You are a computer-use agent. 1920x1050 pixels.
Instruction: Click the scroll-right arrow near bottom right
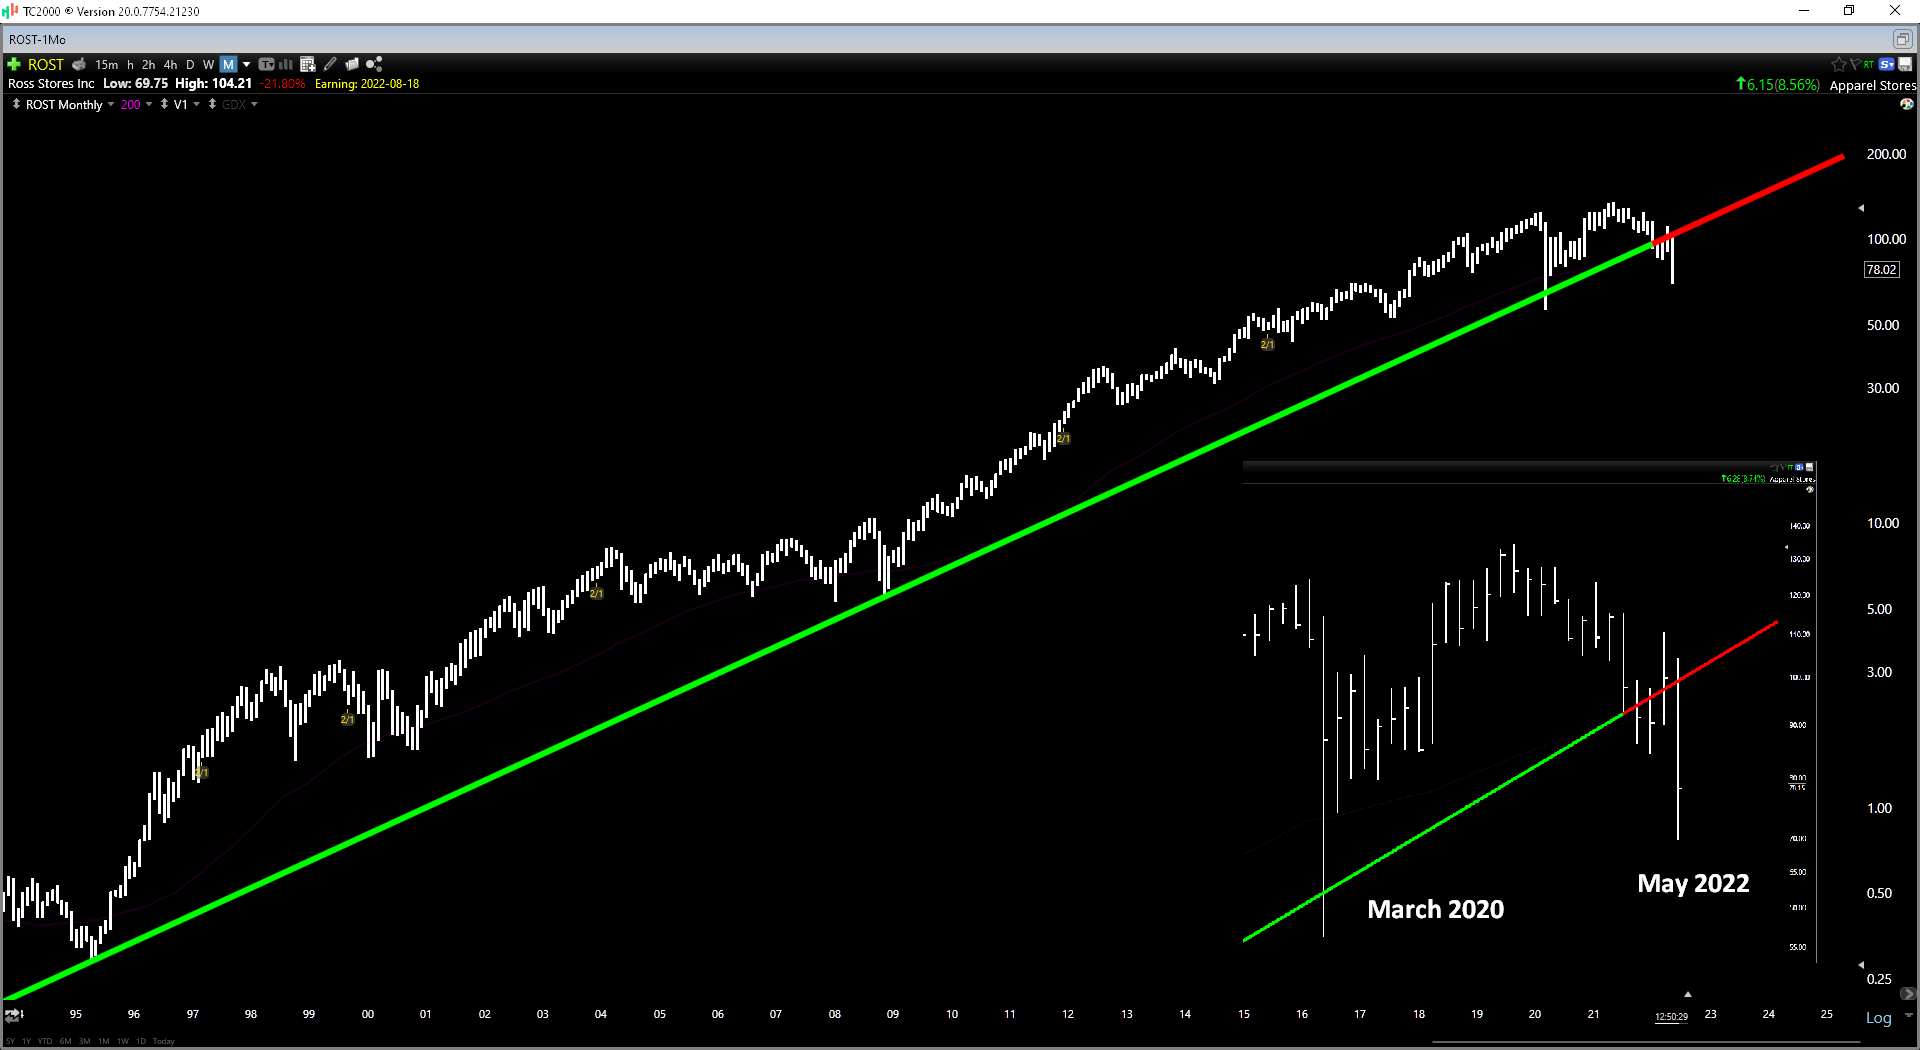tap(1907, 994)
